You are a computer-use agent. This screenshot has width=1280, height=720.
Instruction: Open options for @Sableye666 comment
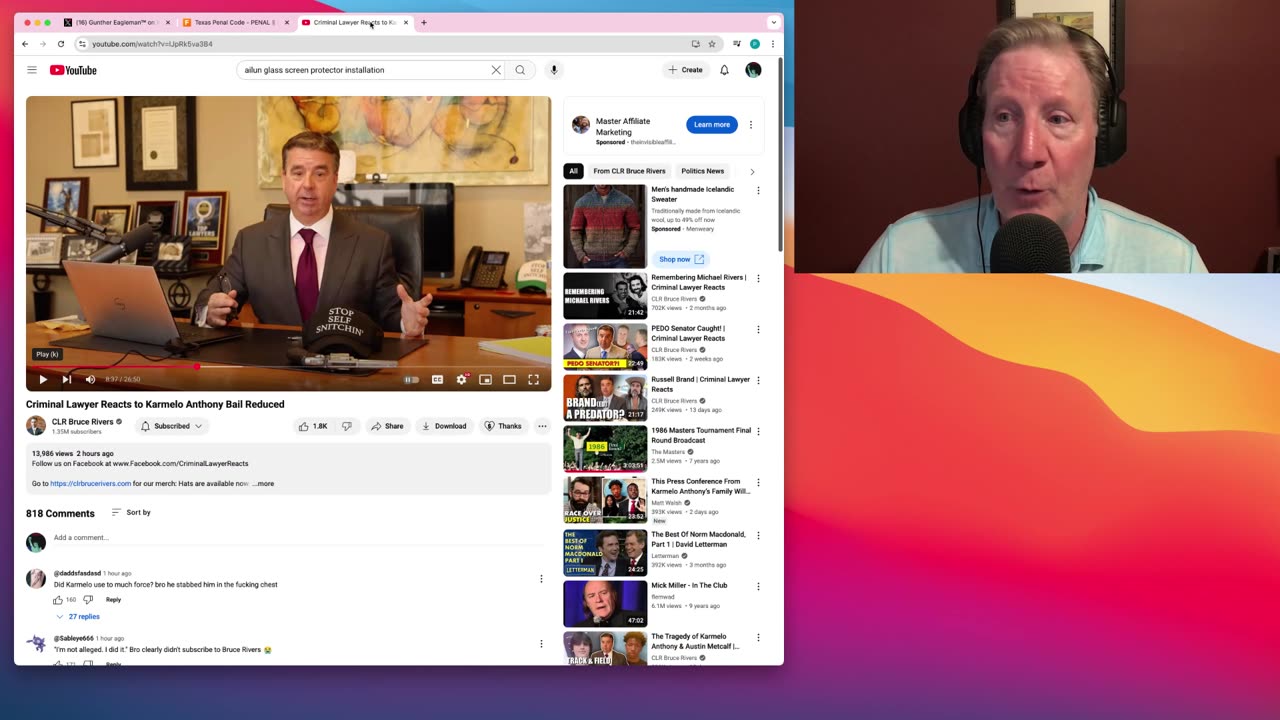click(x=541, y=643)
